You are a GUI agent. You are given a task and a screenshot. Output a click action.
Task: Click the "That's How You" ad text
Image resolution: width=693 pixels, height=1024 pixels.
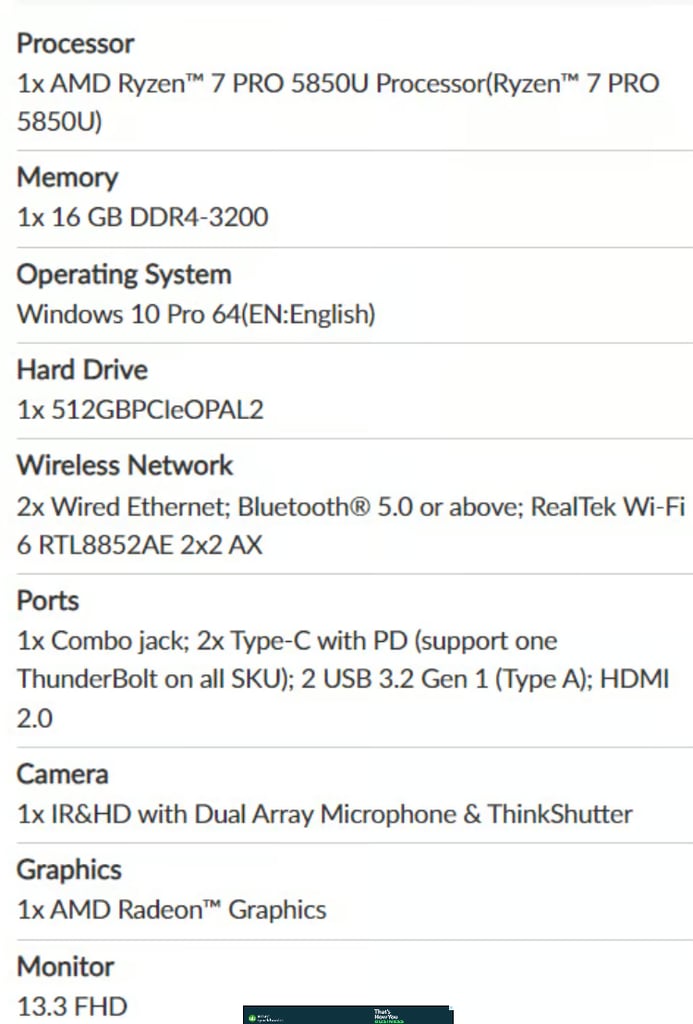pos(385,1014)
